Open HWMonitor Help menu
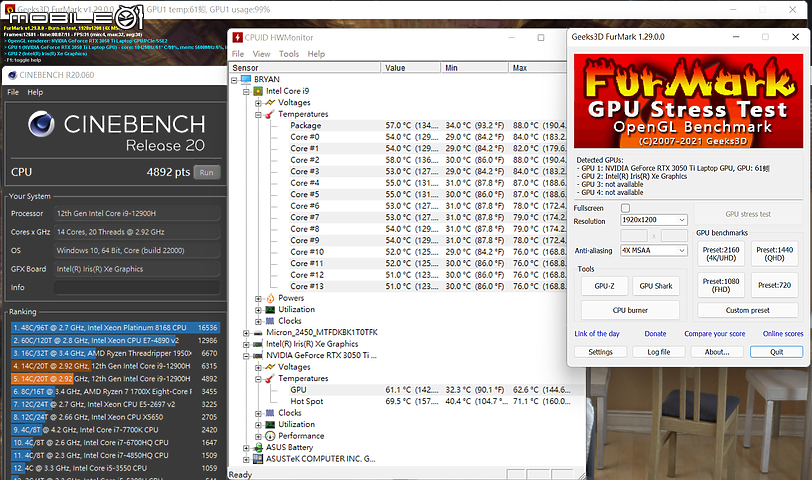 pyautogui.click(x=316, y=54)
